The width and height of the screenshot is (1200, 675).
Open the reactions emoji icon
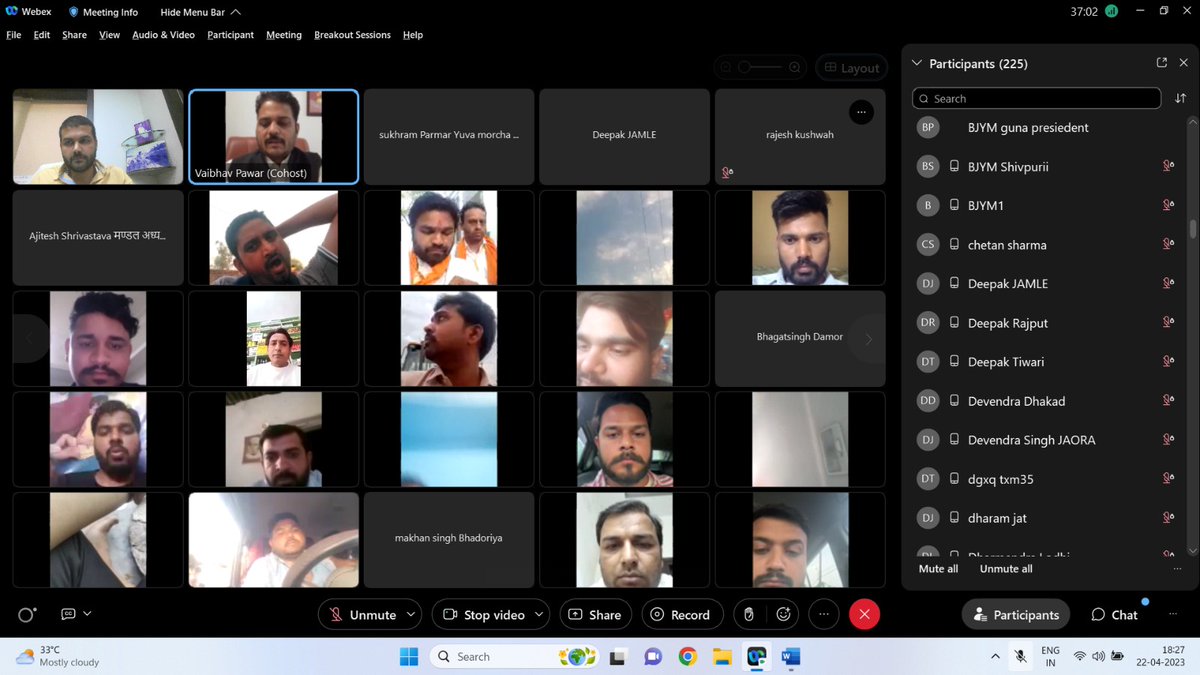(784, 615)
